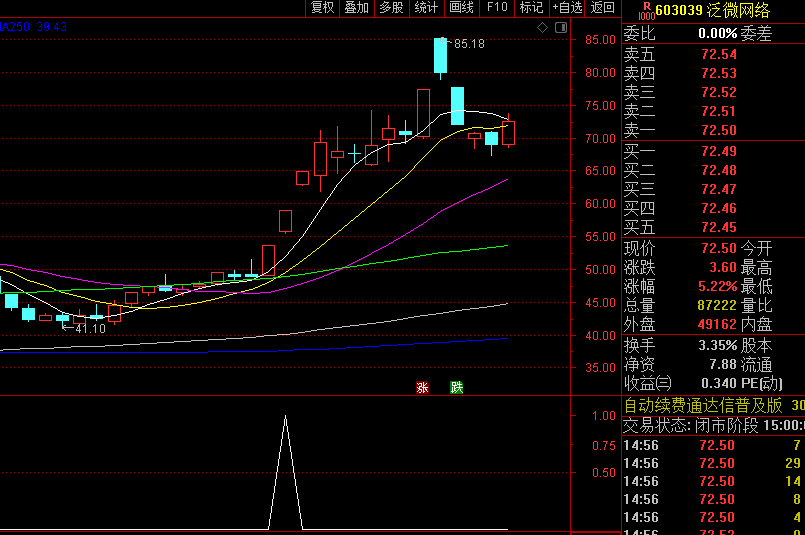Click the 标记 mark button
The image size is (805, 535).
(531, 8)
